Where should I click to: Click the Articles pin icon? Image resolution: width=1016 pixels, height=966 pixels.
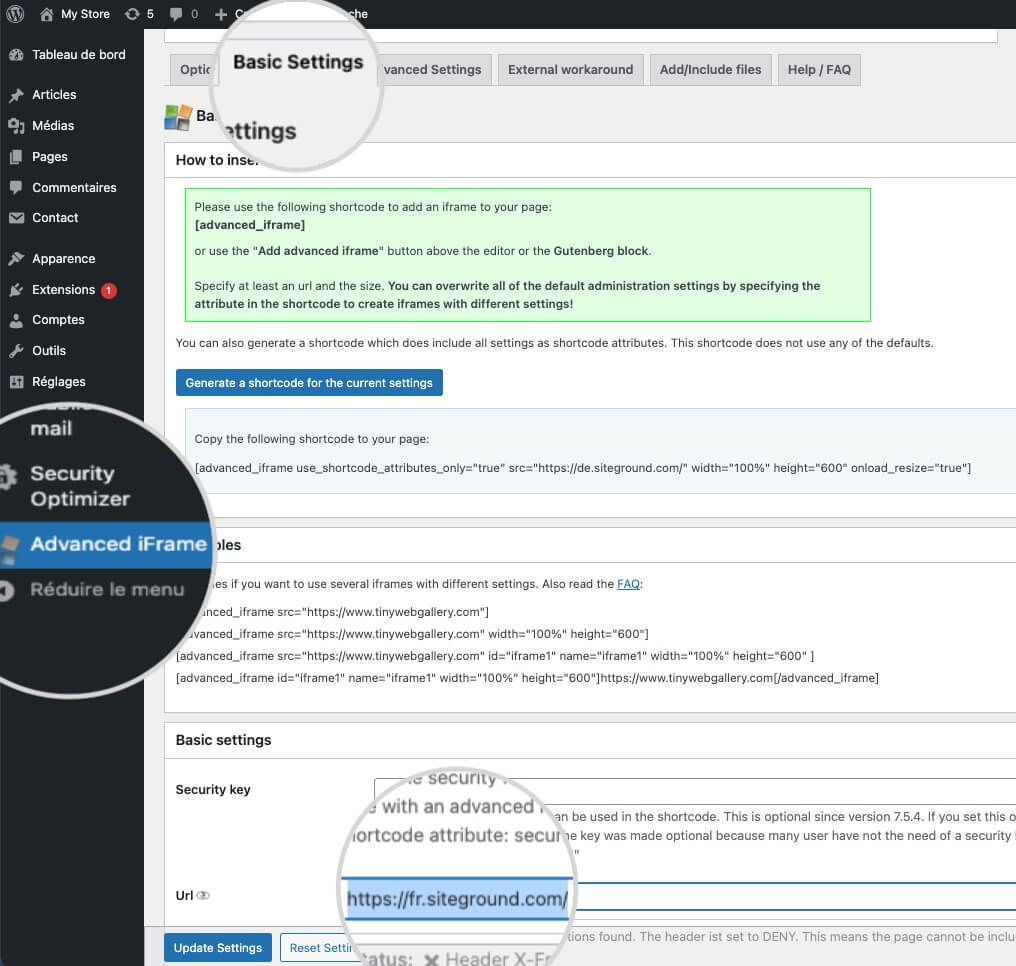16,95
